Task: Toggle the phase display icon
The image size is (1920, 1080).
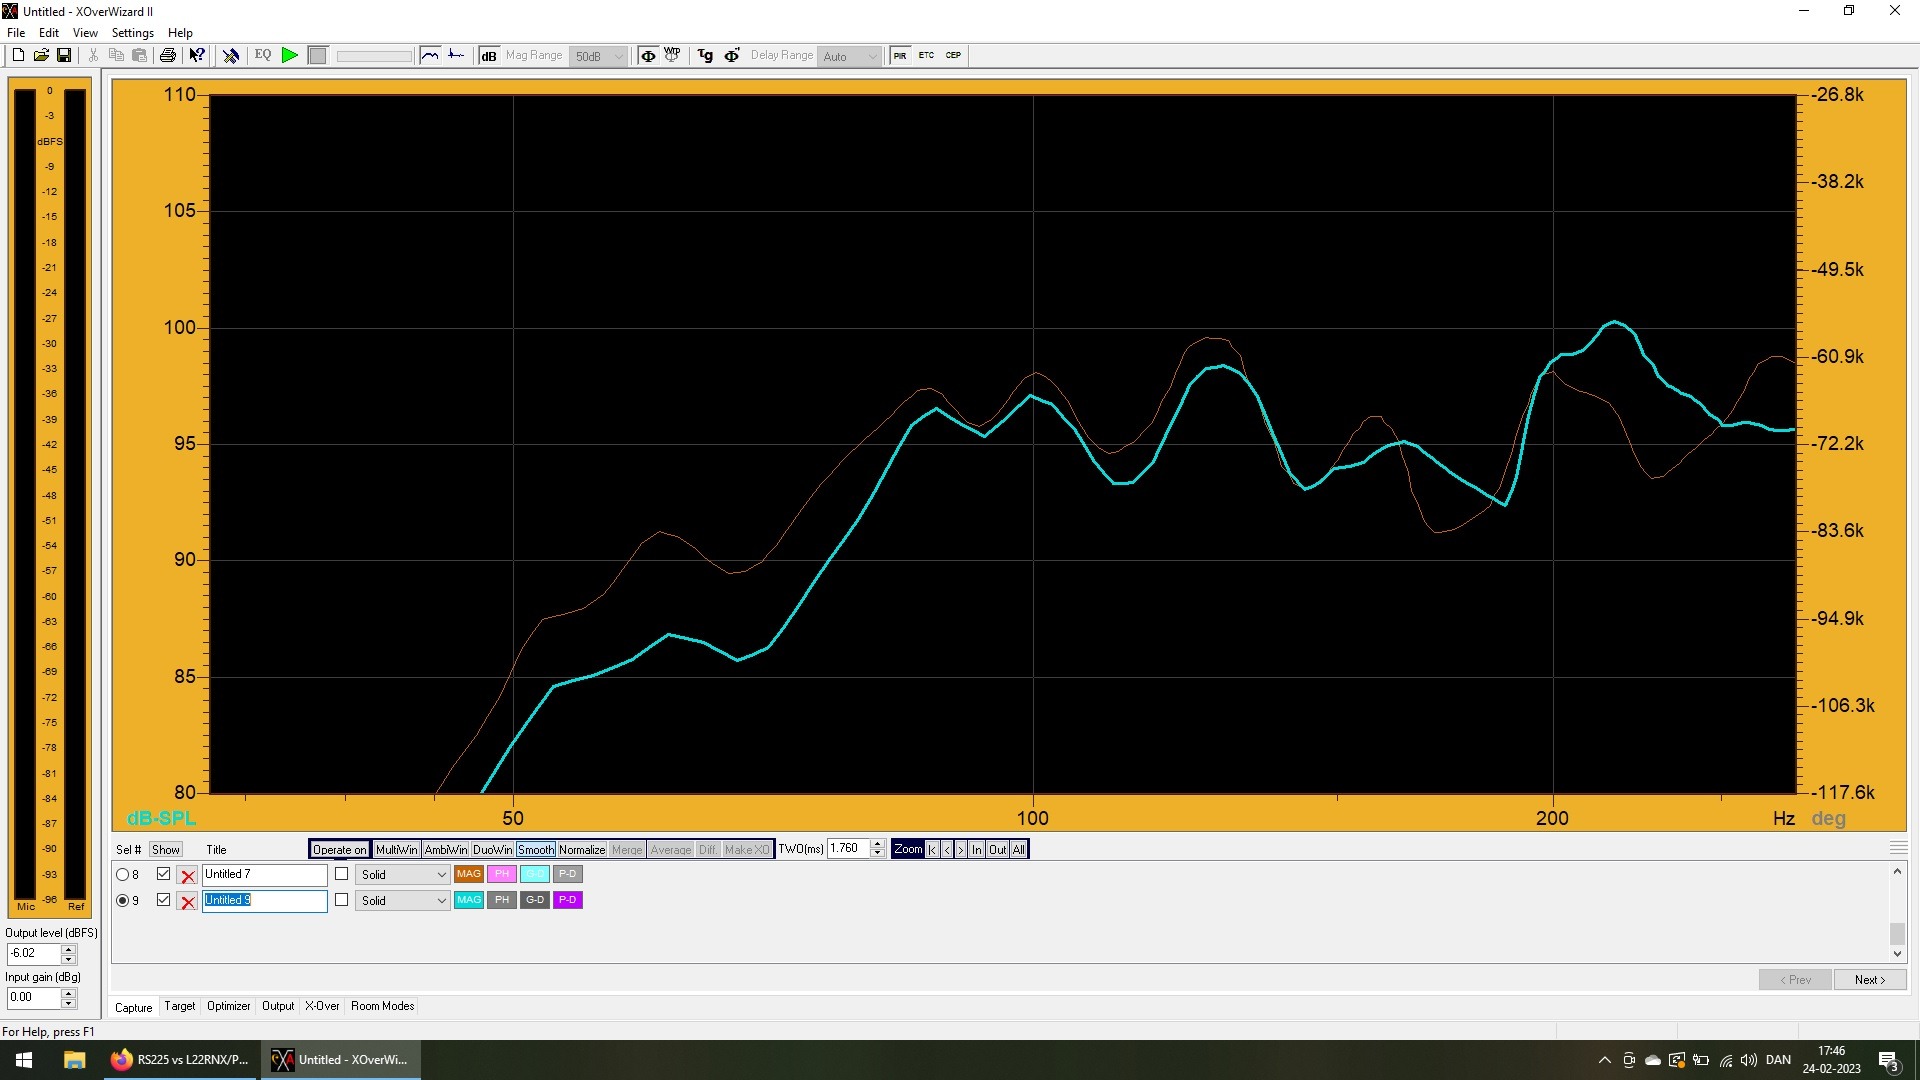Action: coord(648,56)
